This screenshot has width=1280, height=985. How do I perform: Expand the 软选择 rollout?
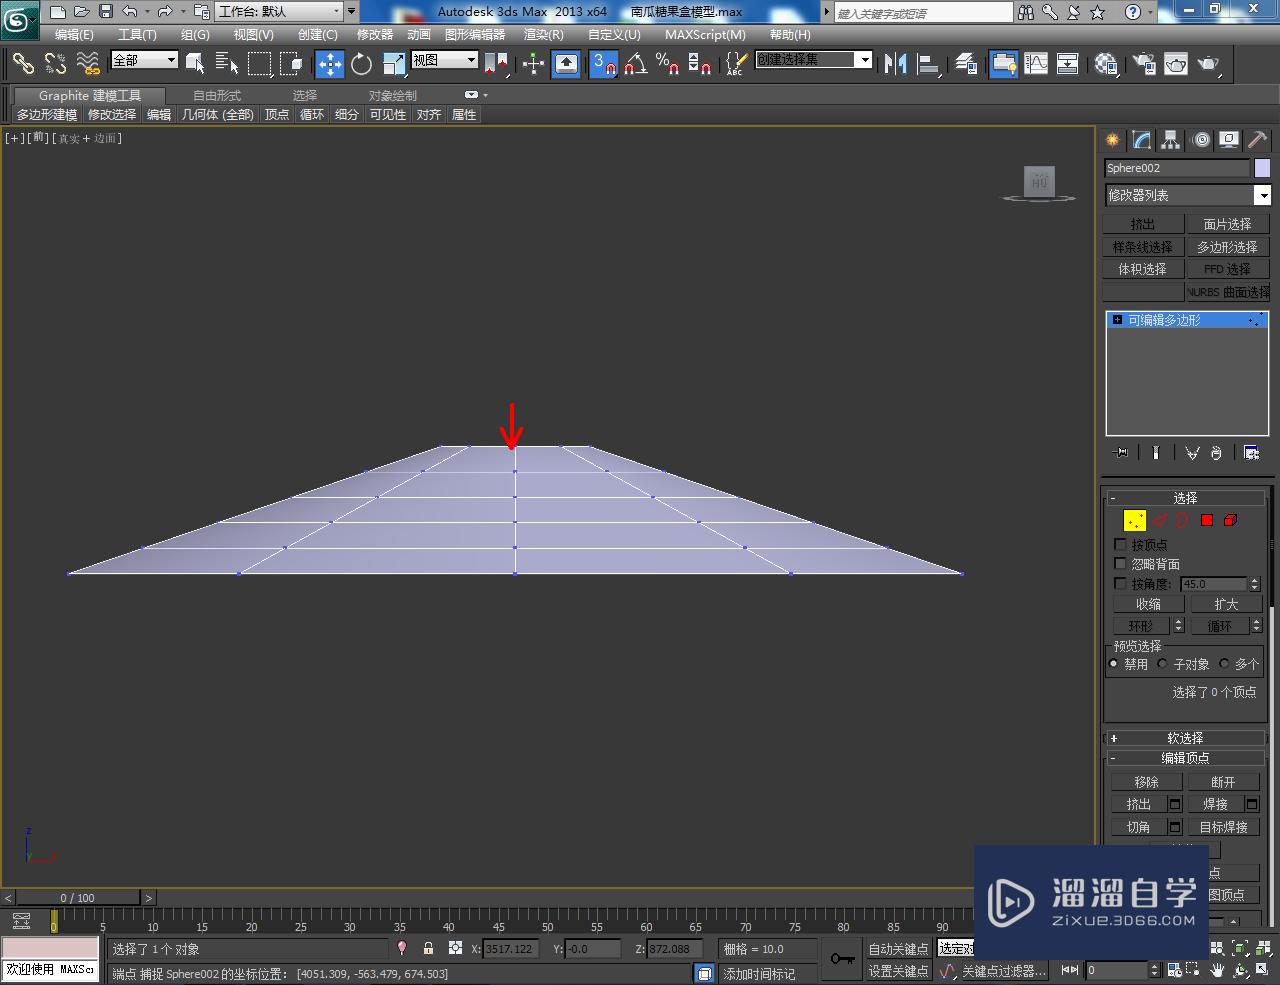point(1186,738)
